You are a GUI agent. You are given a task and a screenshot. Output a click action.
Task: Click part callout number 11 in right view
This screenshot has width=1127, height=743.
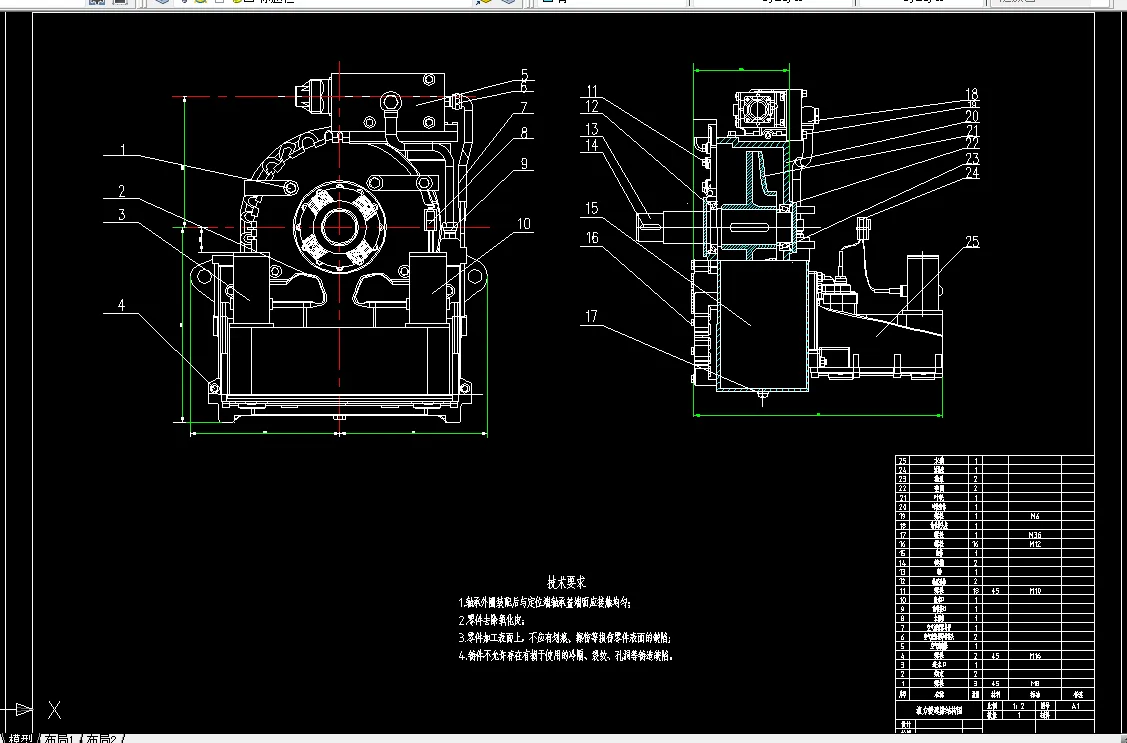pyautogui.click(x=592, y=91)
